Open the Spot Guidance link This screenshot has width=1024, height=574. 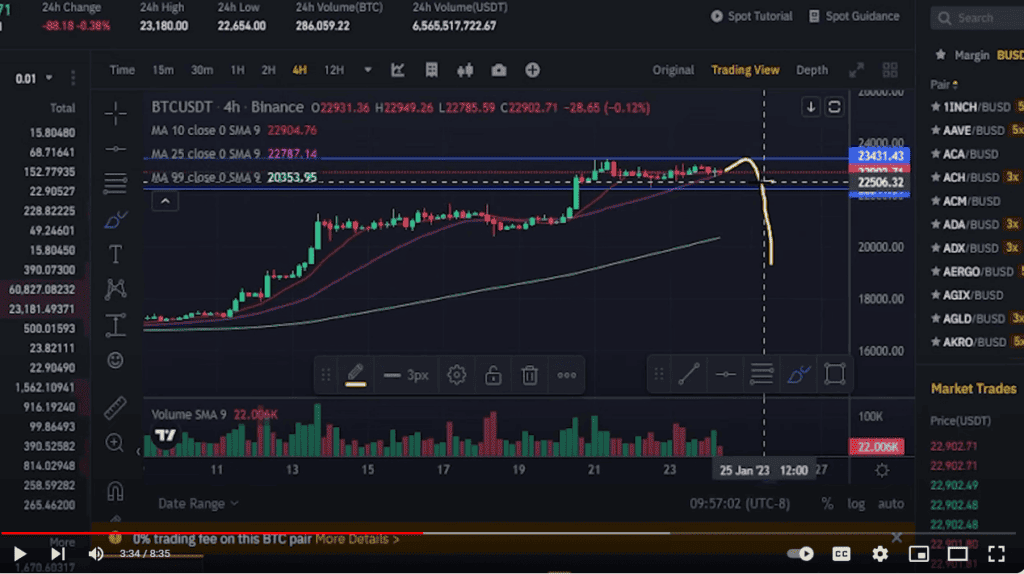(854, 16)
